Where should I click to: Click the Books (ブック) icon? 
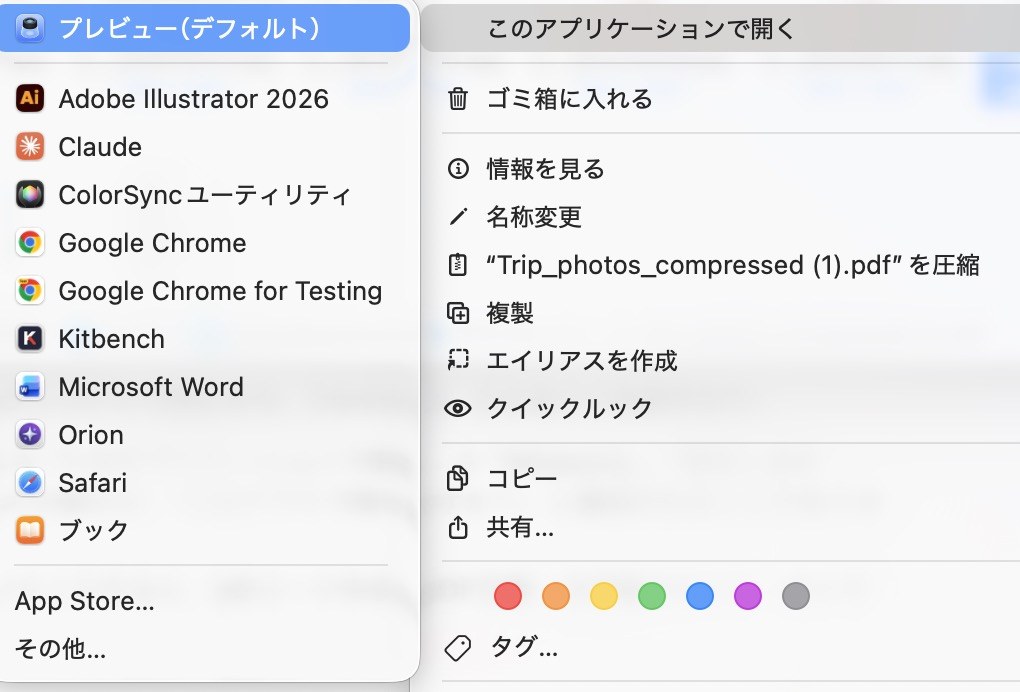30,530
